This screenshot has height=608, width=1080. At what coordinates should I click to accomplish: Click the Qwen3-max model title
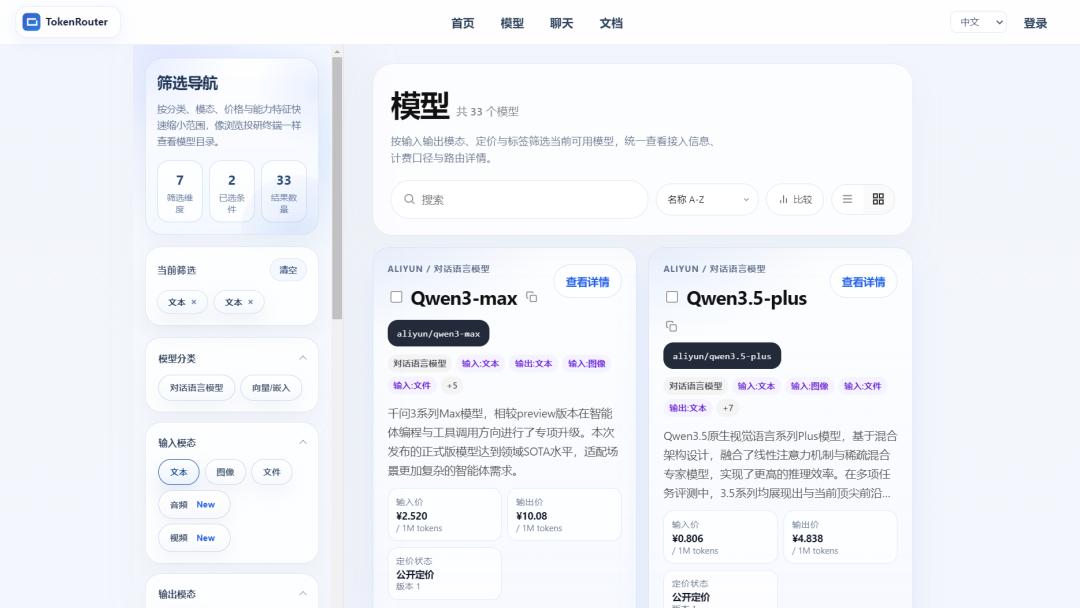tap(464, 298)
